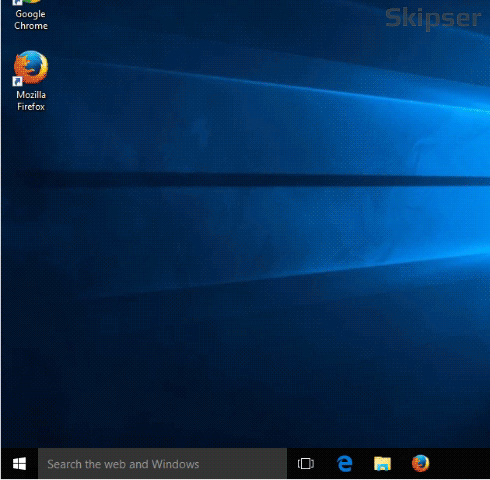The image size is (490, 480).
Task: Open the Windows Start menu
Action: point(19,464)
